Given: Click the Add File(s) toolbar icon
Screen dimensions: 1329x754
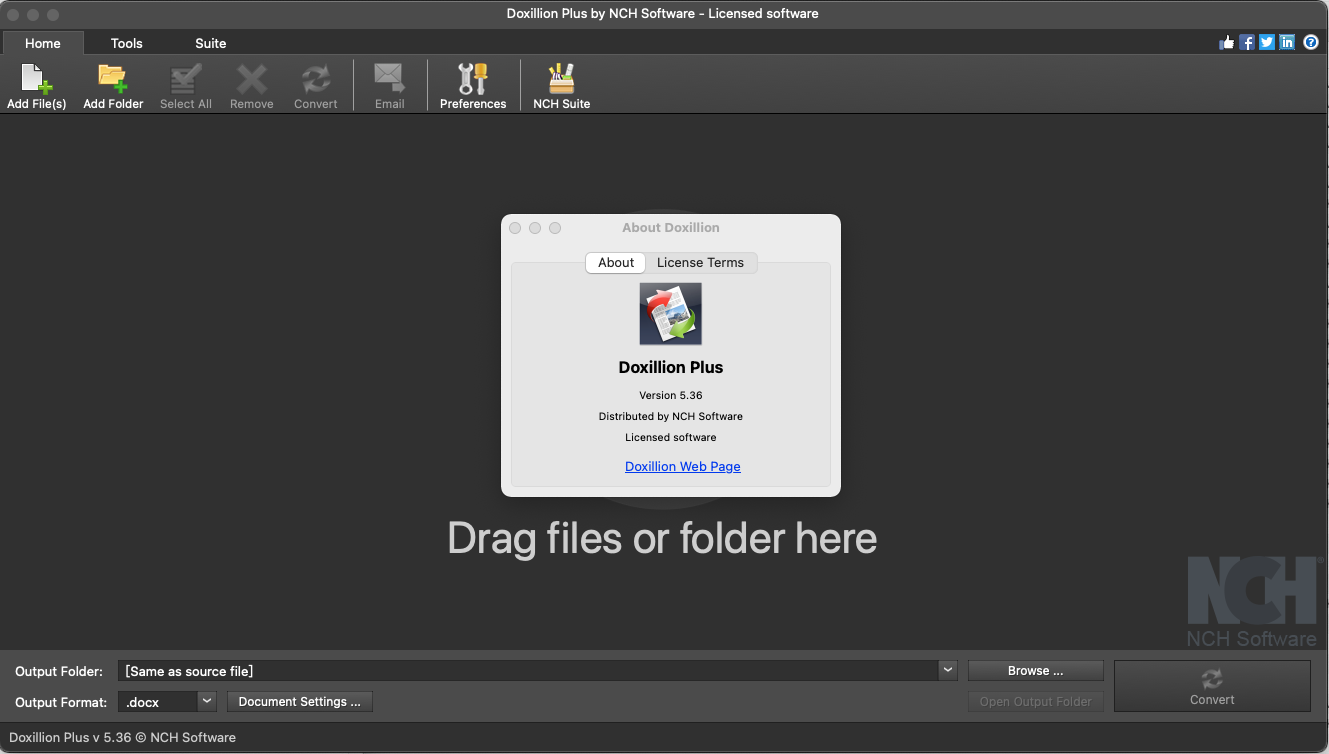Looking at the screenshot, I should 36,85.
